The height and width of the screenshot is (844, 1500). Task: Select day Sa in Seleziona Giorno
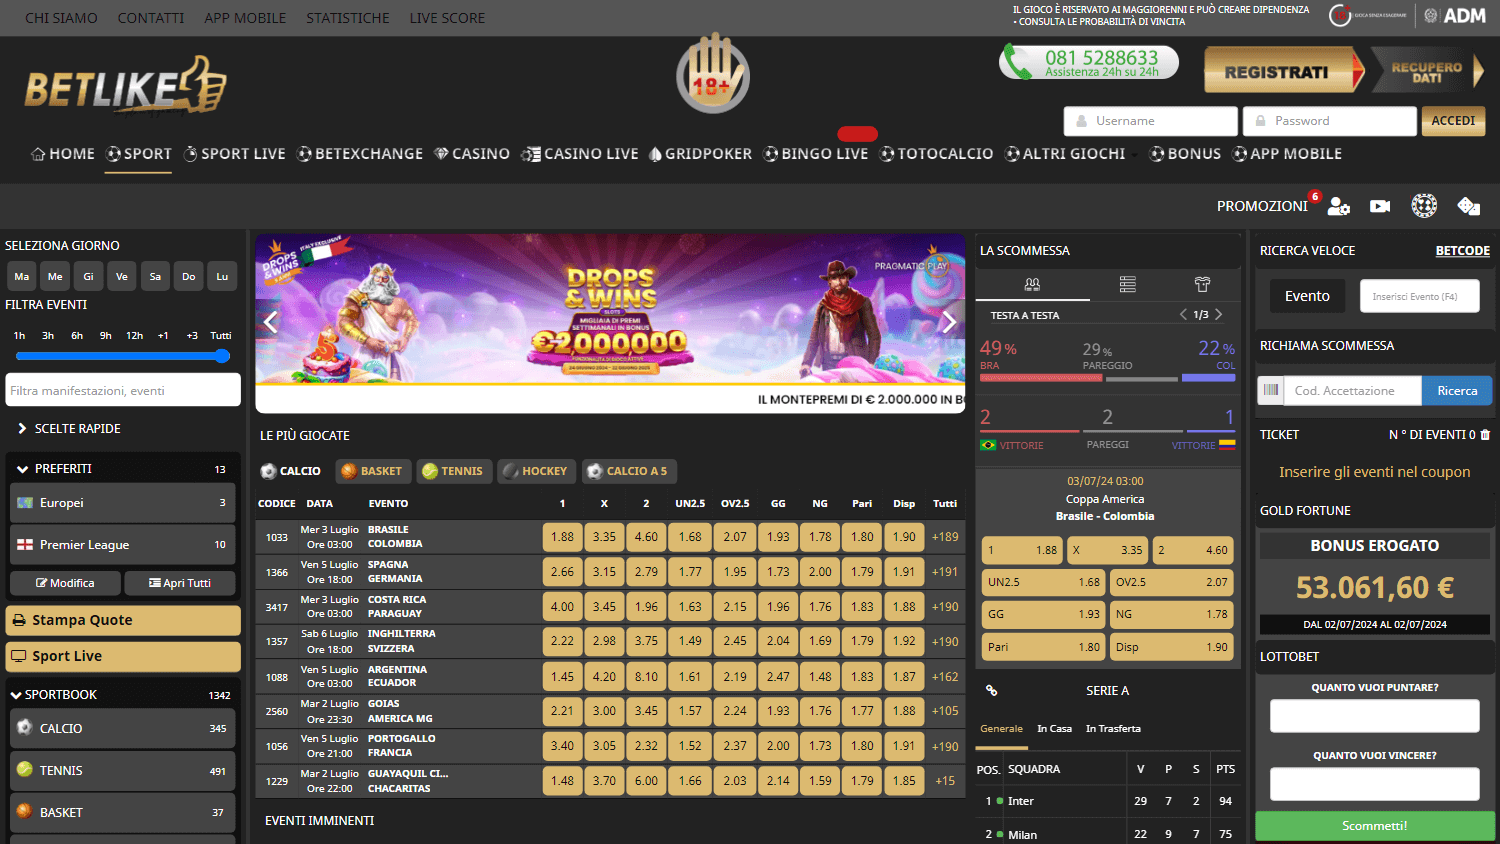[155, 277]
